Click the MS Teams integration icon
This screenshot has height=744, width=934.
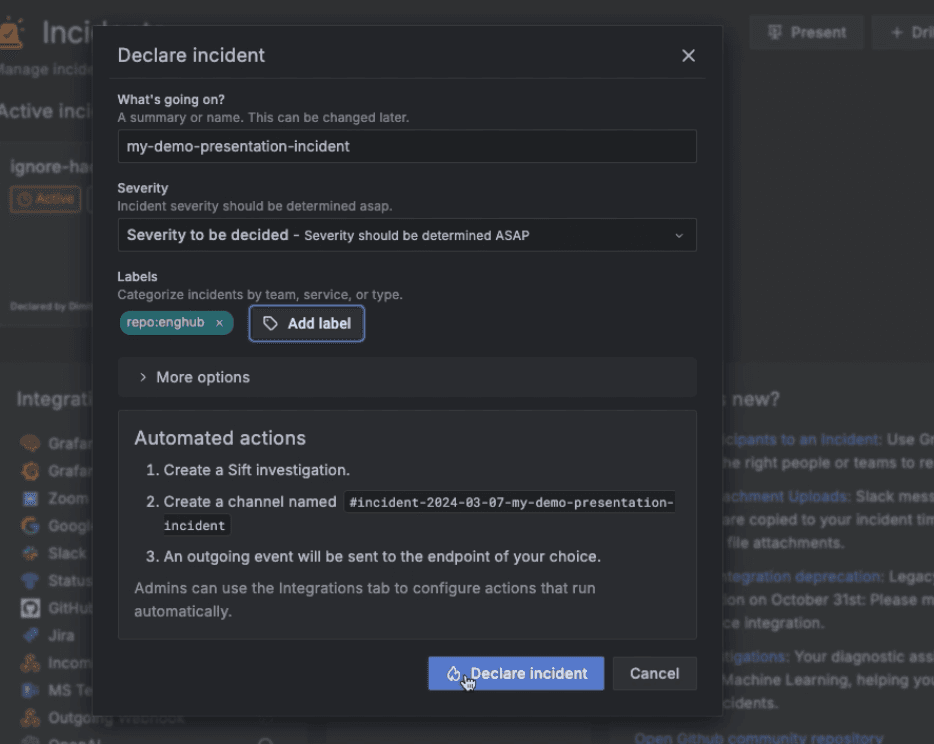click(30, 690)
